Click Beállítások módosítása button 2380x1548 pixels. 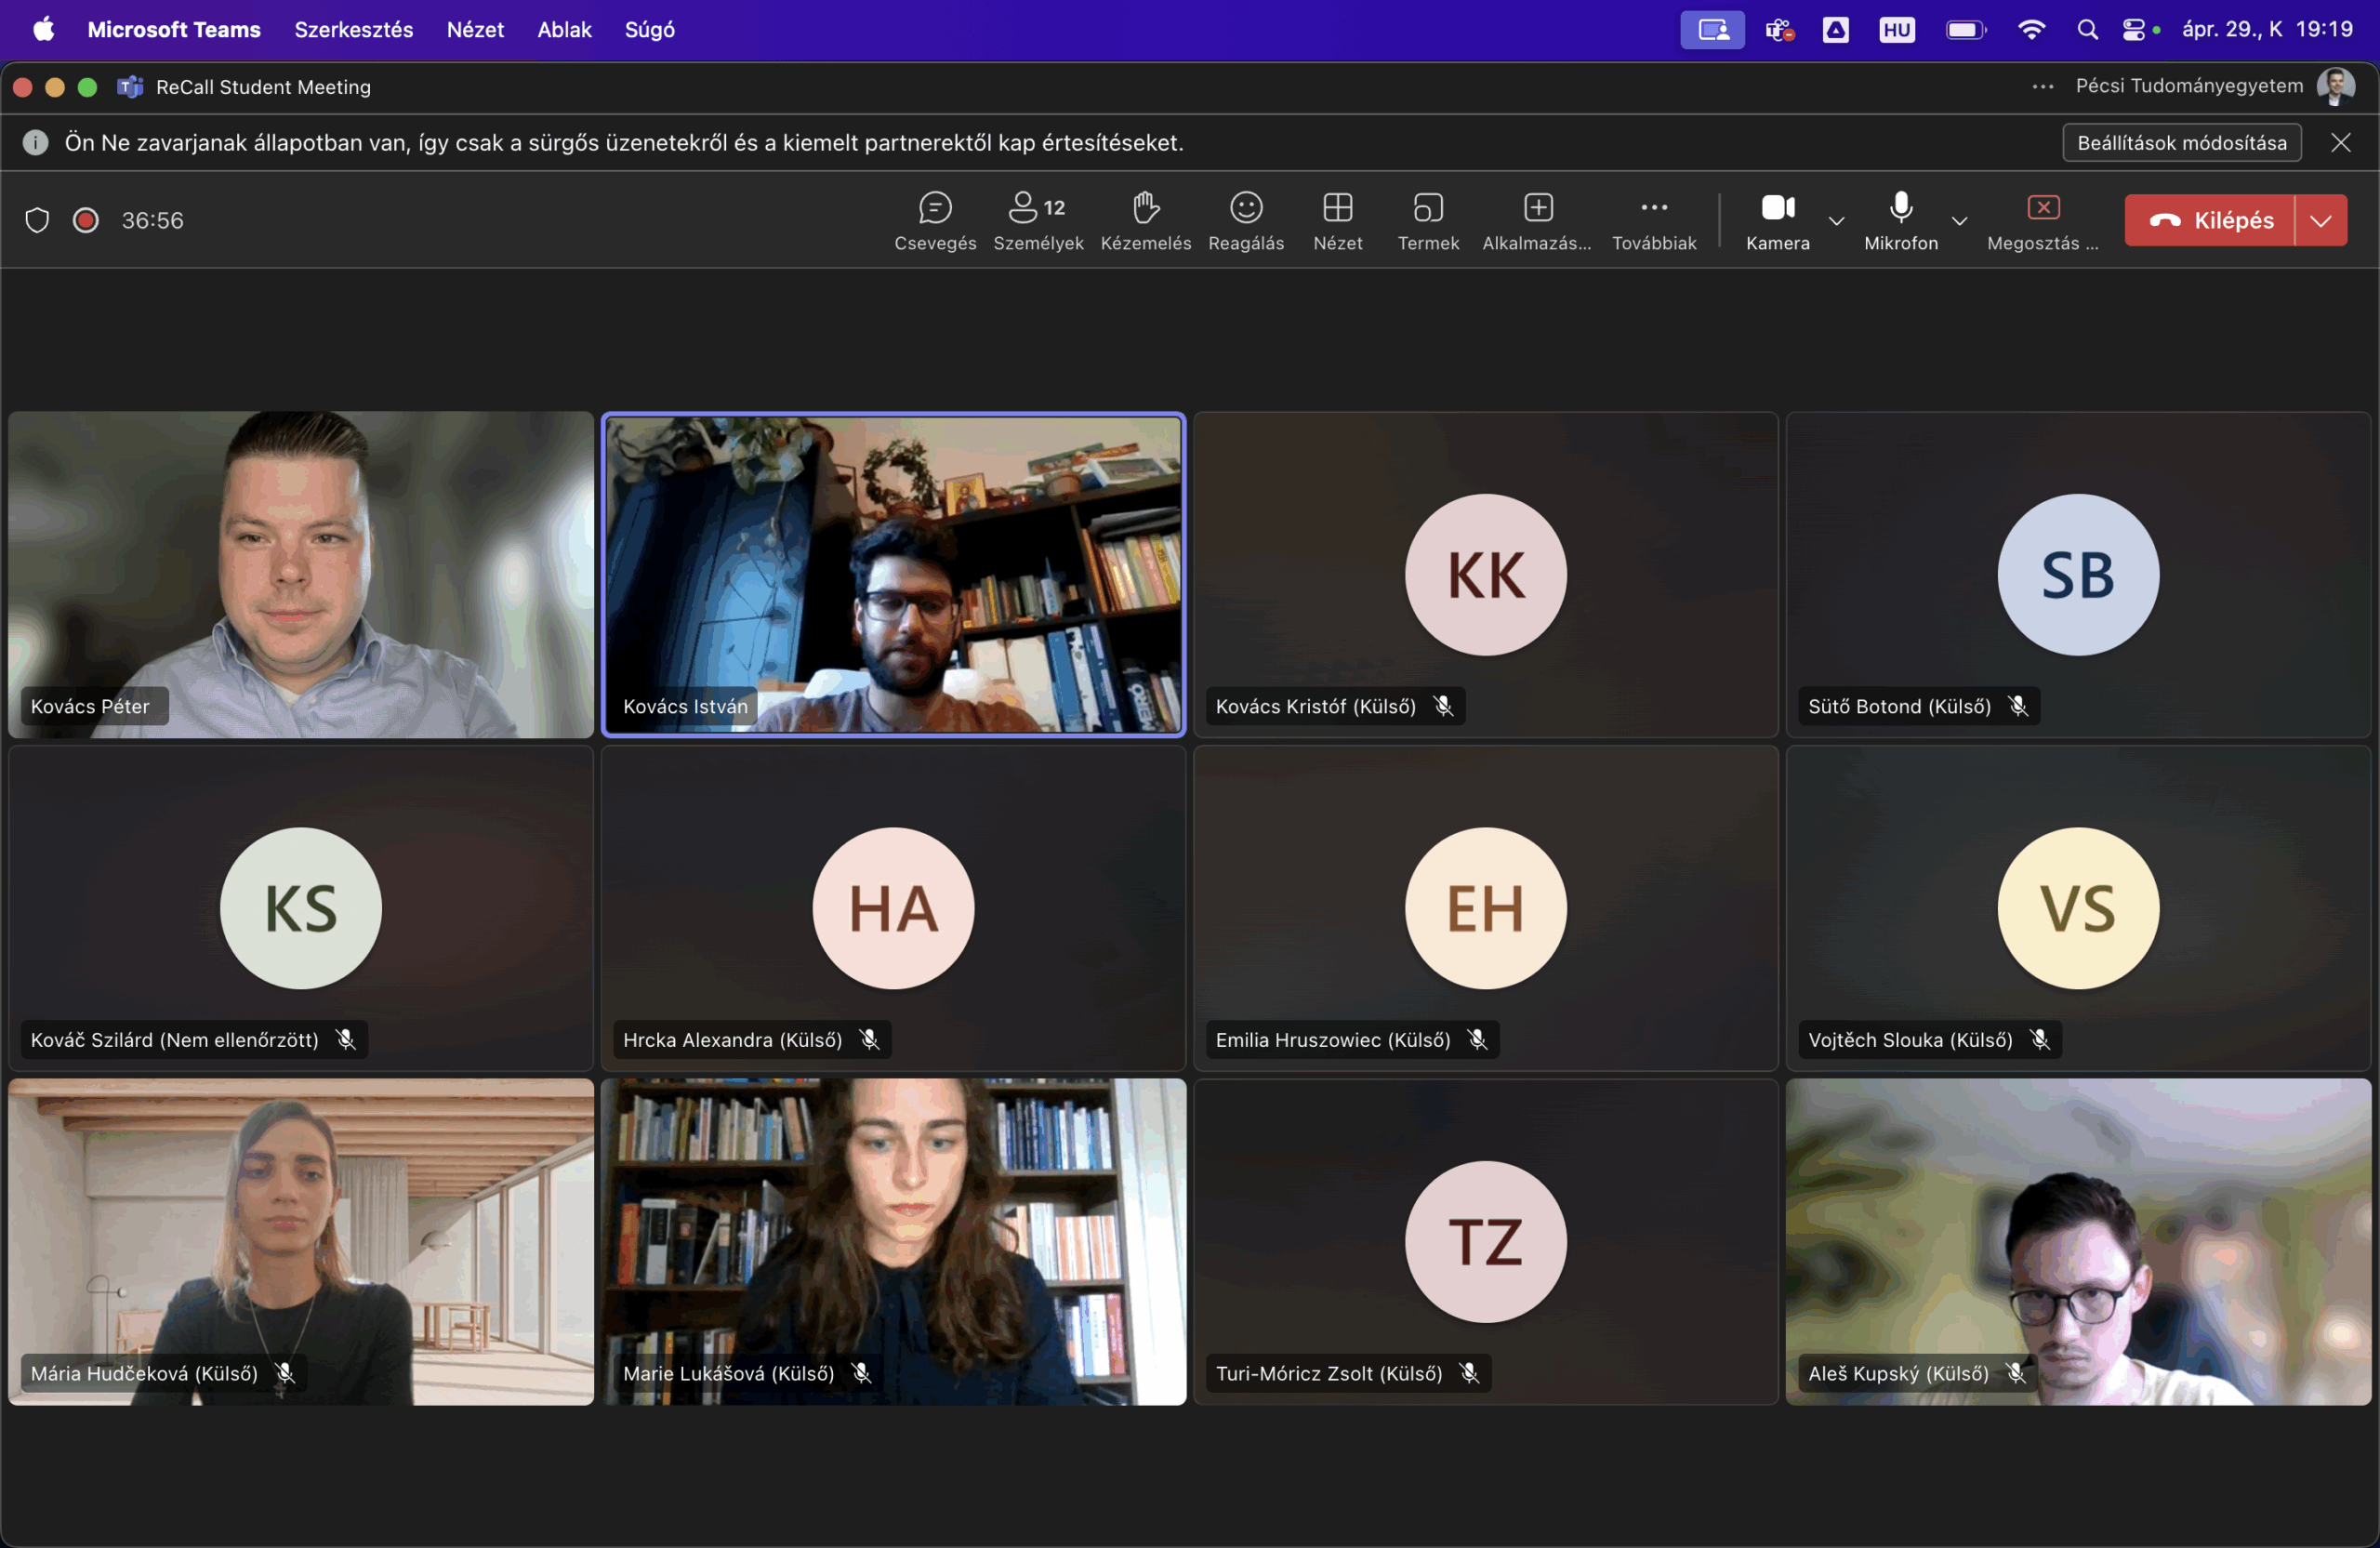pos(2182,143)
